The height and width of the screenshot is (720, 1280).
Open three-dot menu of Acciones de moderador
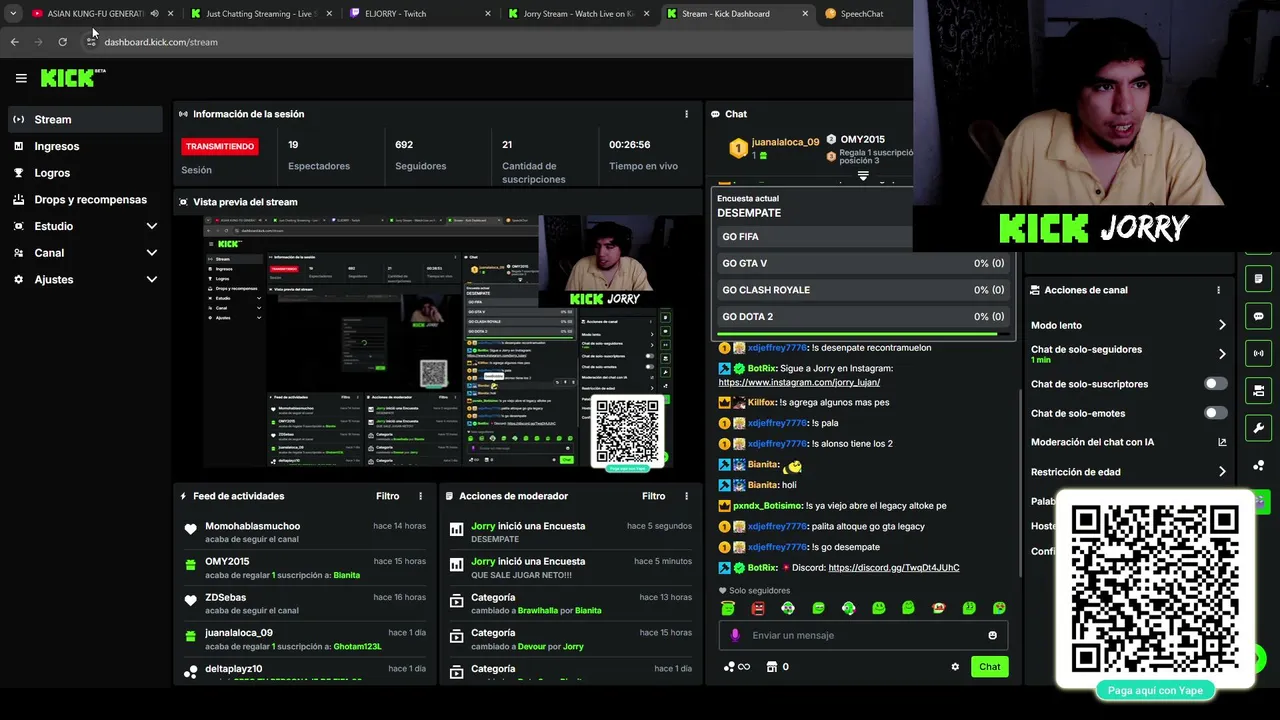(686, 496)
